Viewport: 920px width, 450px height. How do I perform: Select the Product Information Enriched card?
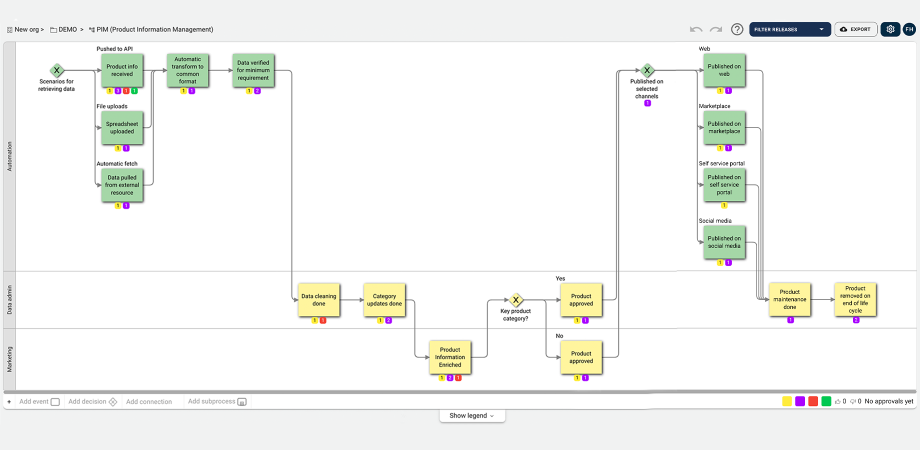450,357
